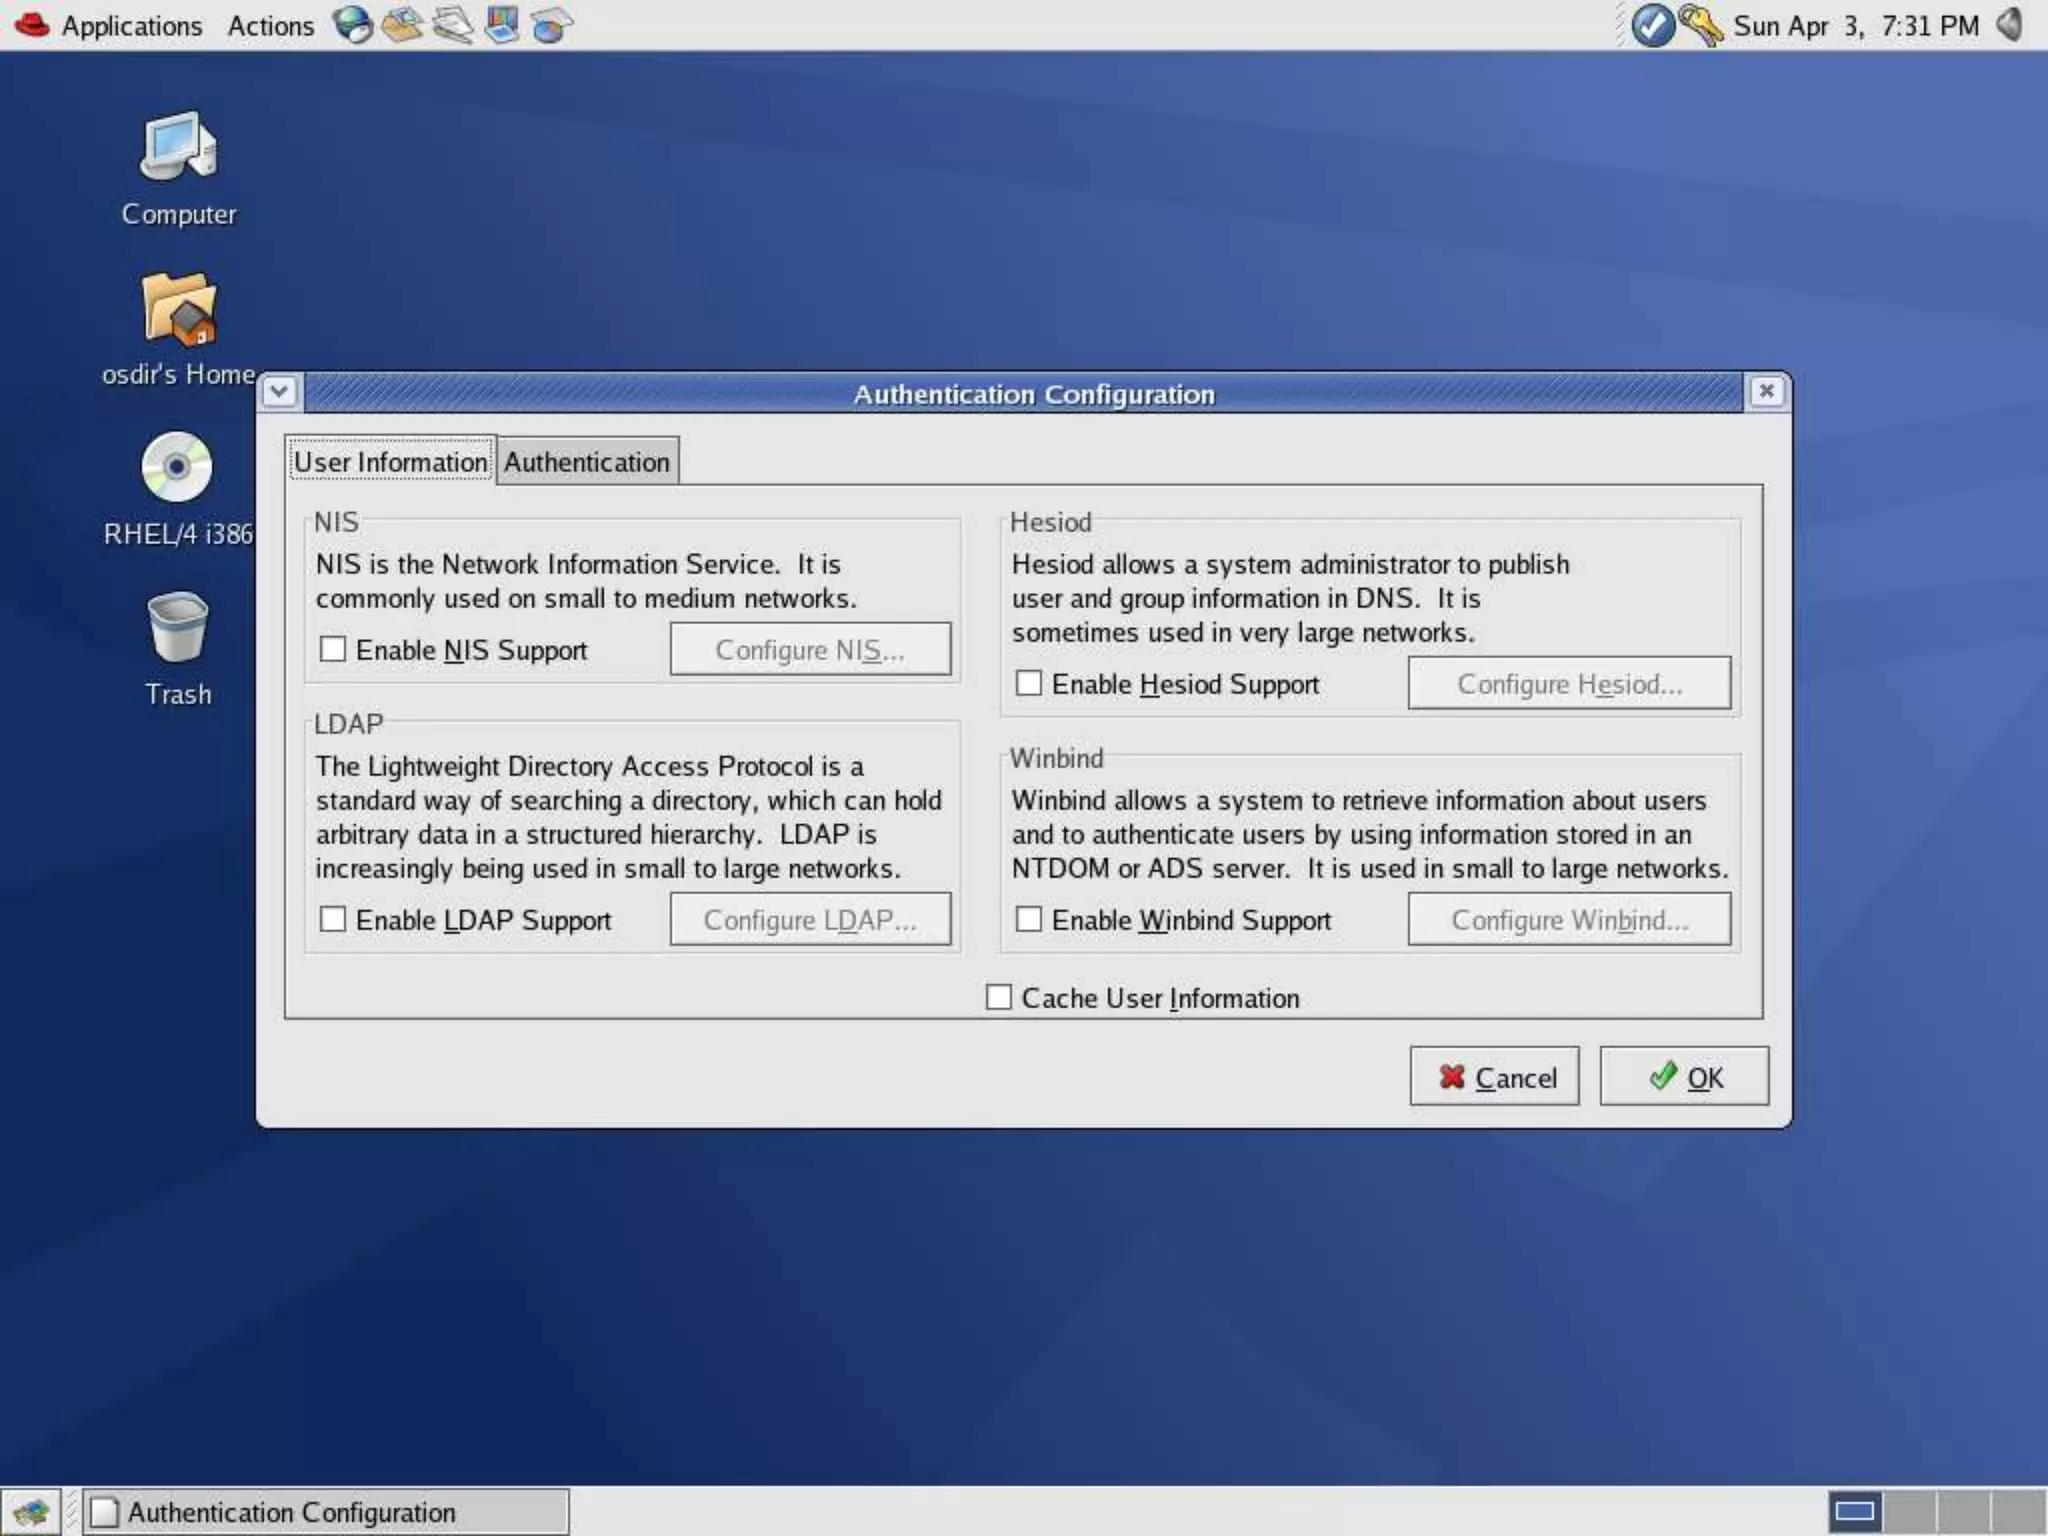Enable LDAP Support checkbox
Viewport: 2048px width, 1536px height.
click(333, 919)
